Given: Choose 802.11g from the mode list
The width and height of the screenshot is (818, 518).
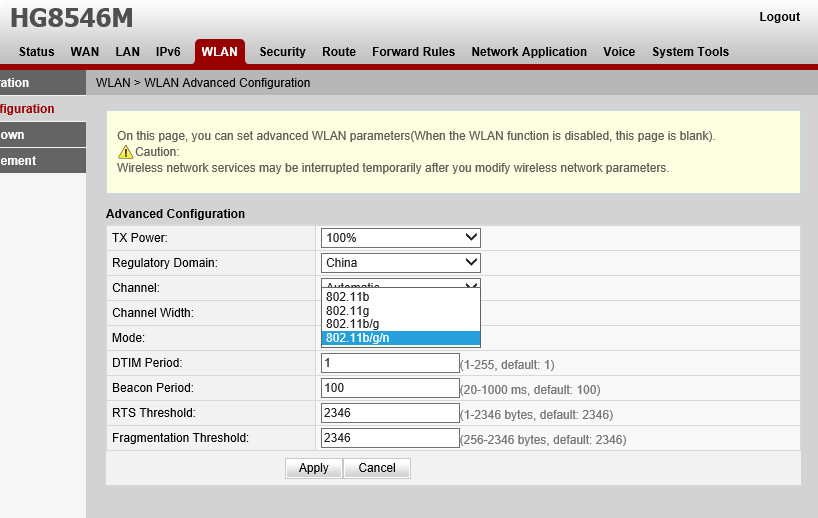Looking at the screenshot, I should tap(401, 310).
